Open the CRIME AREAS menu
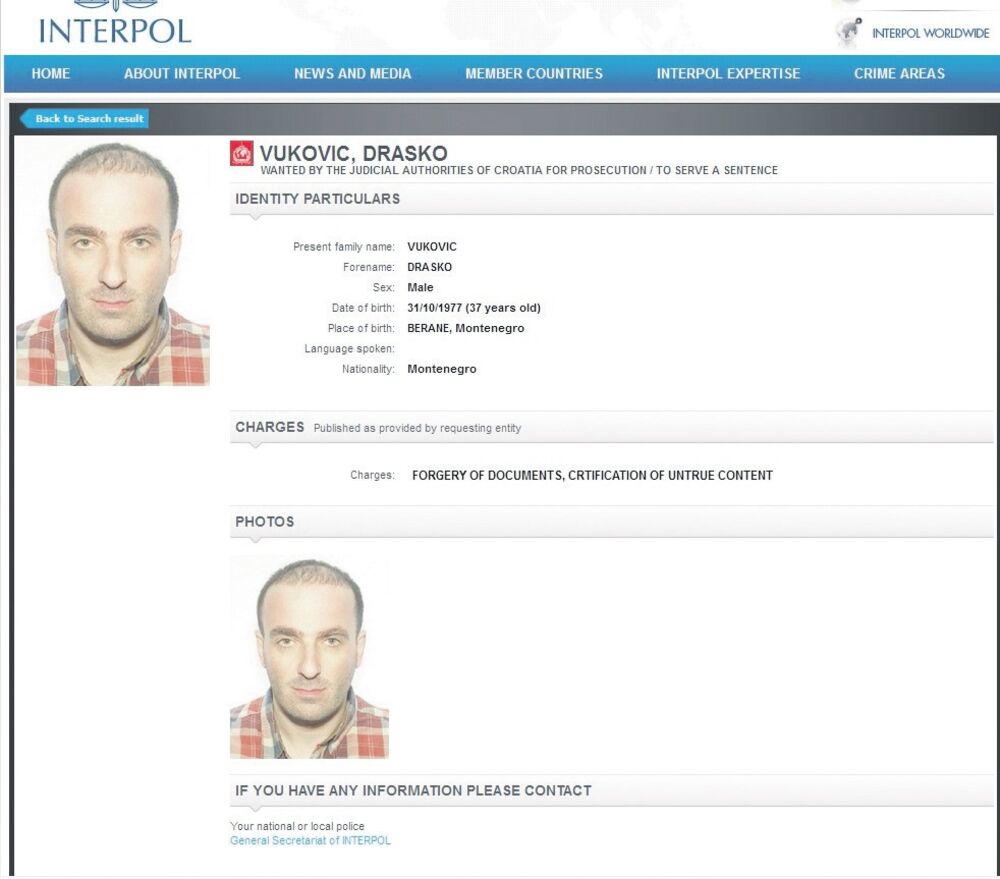 (899, 73)
